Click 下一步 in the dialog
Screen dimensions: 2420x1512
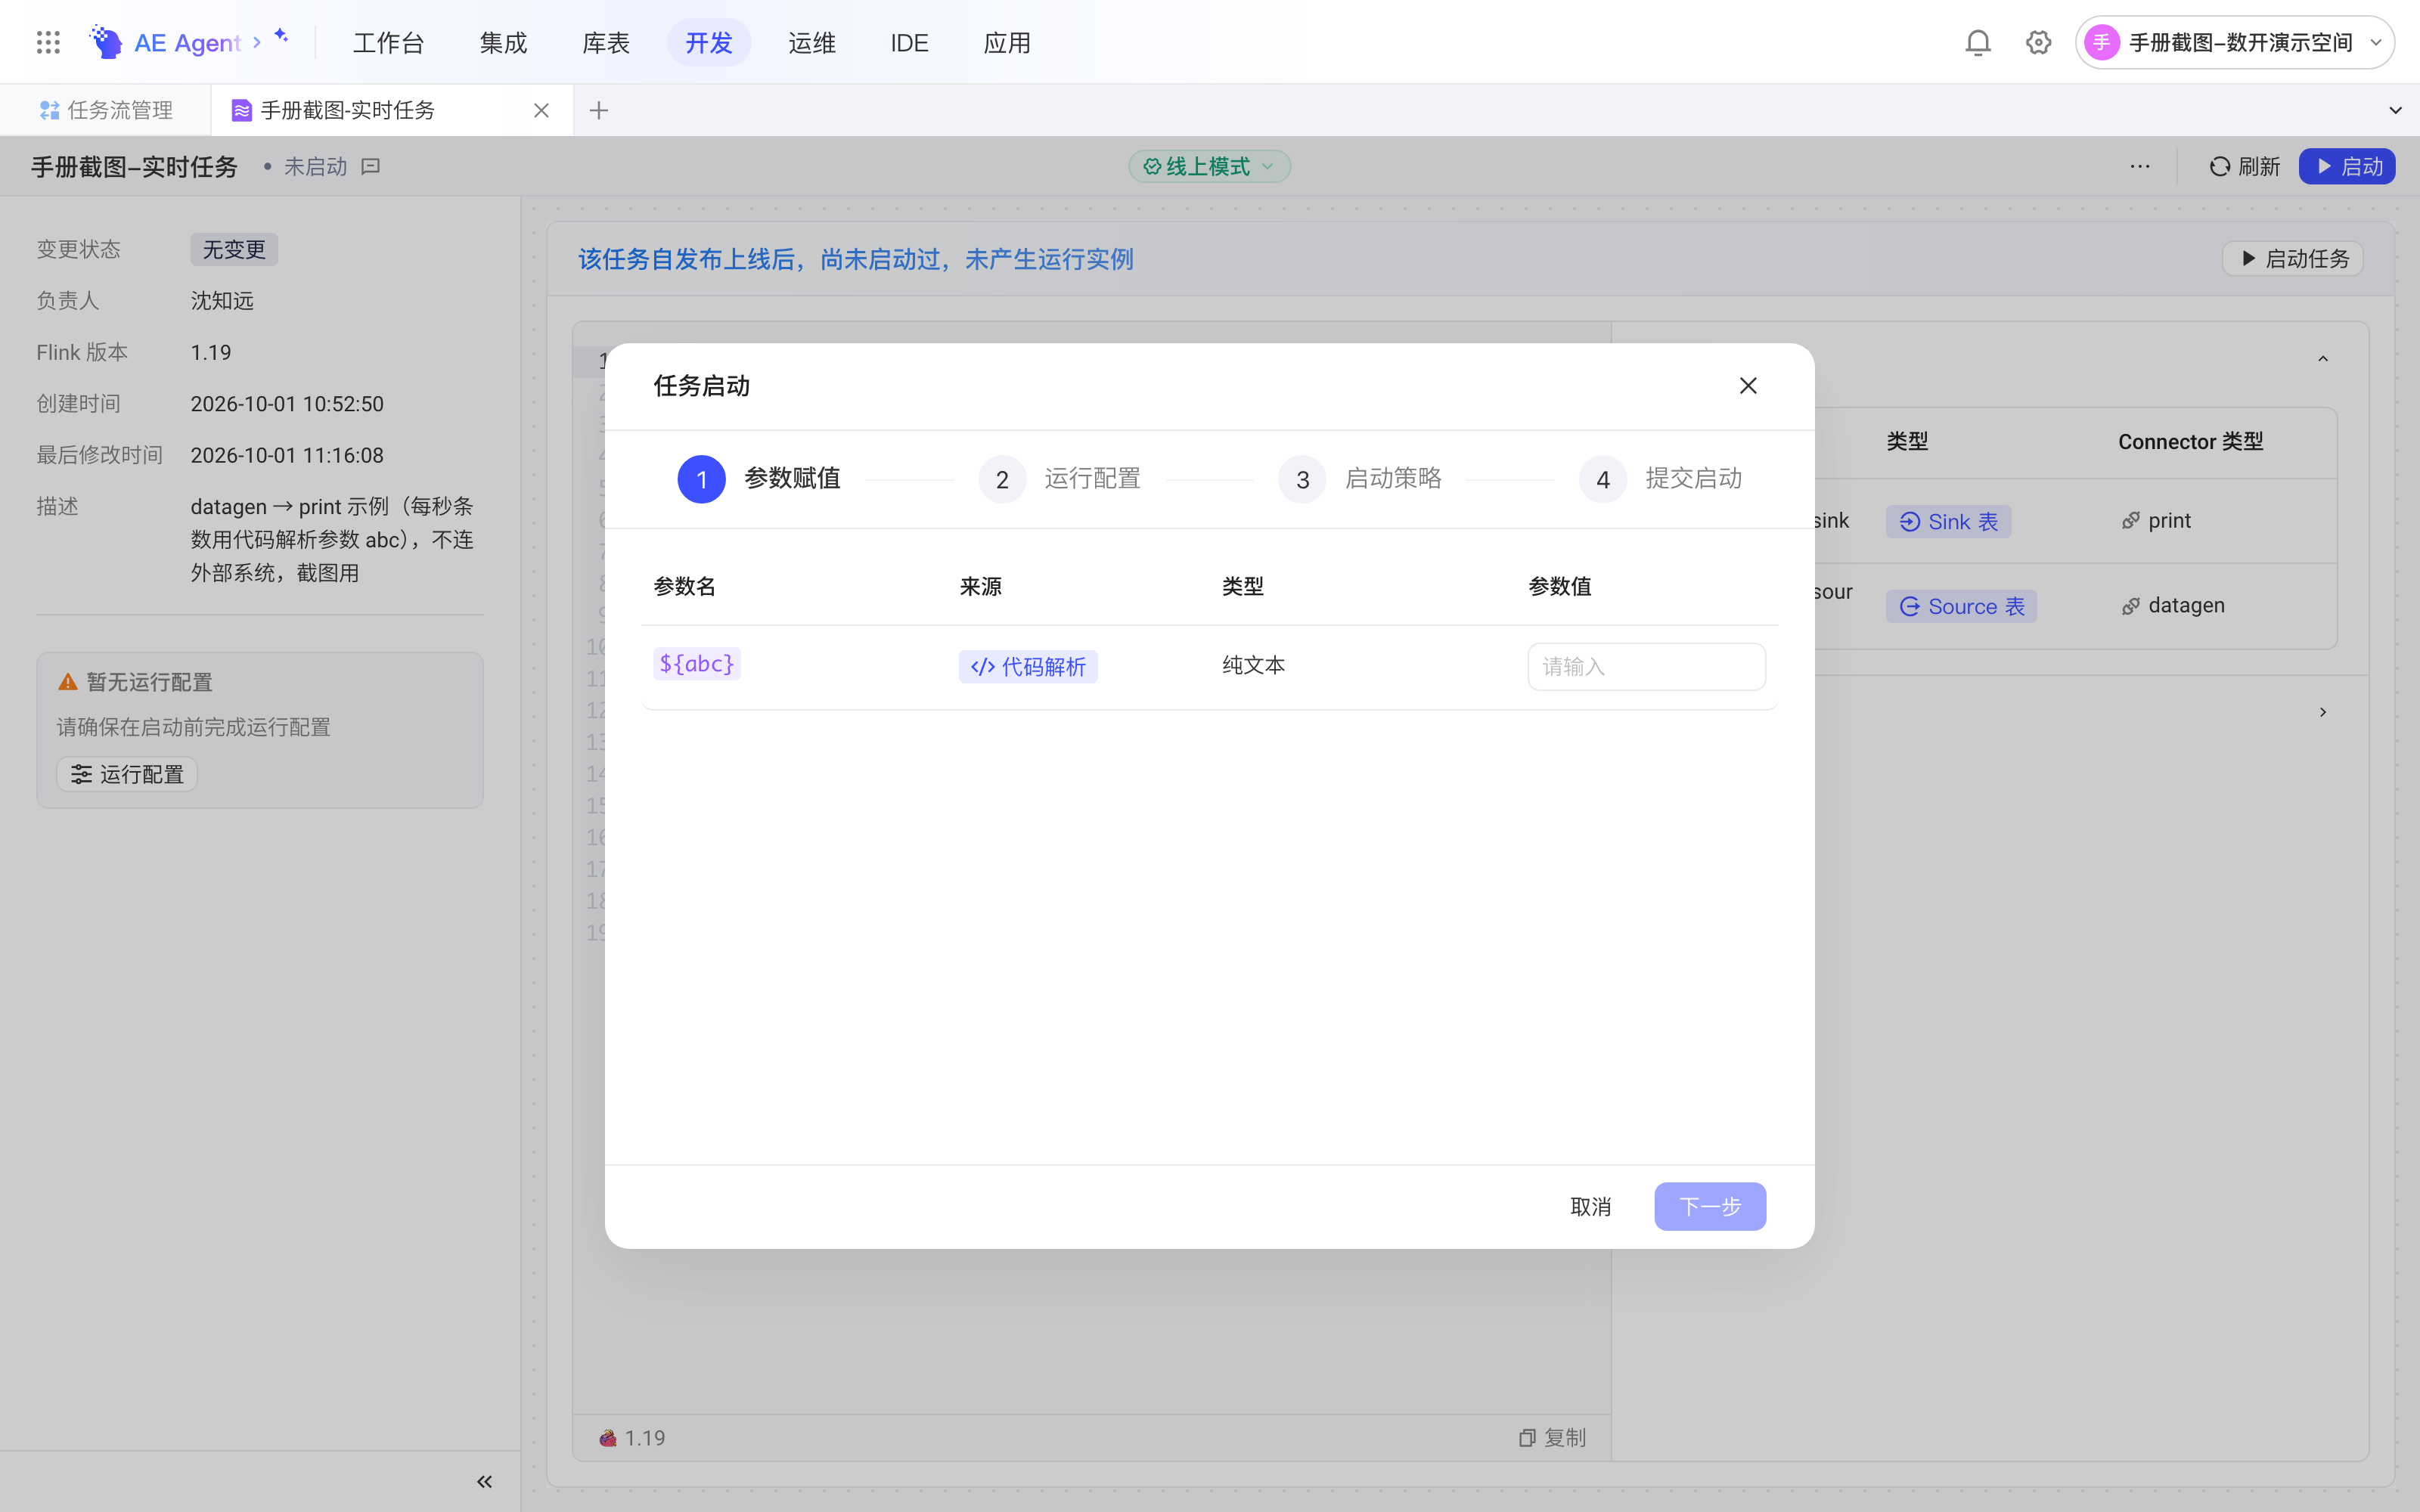point(1709,1206)
